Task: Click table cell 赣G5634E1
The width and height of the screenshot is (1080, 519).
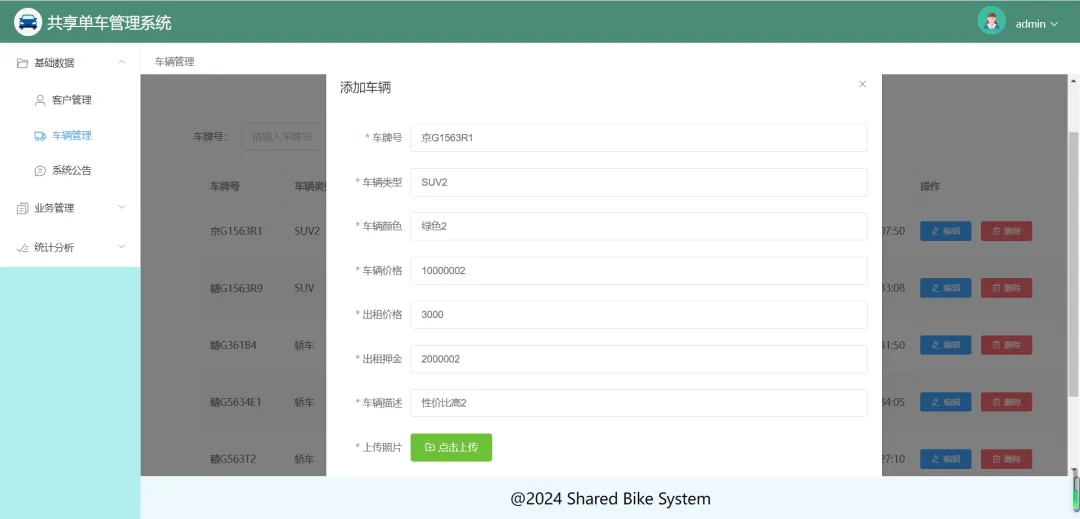Action: pos(236,402)
